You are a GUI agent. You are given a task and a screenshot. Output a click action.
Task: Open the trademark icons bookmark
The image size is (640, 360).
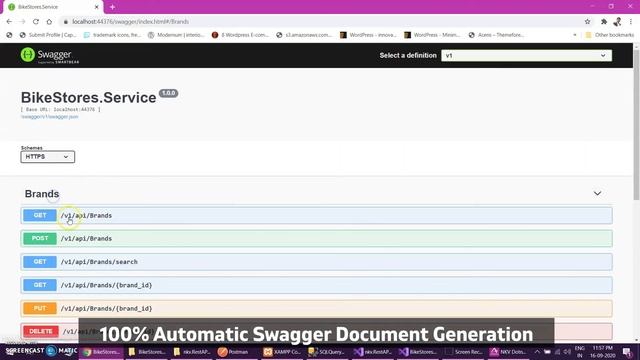click(112, 35)
